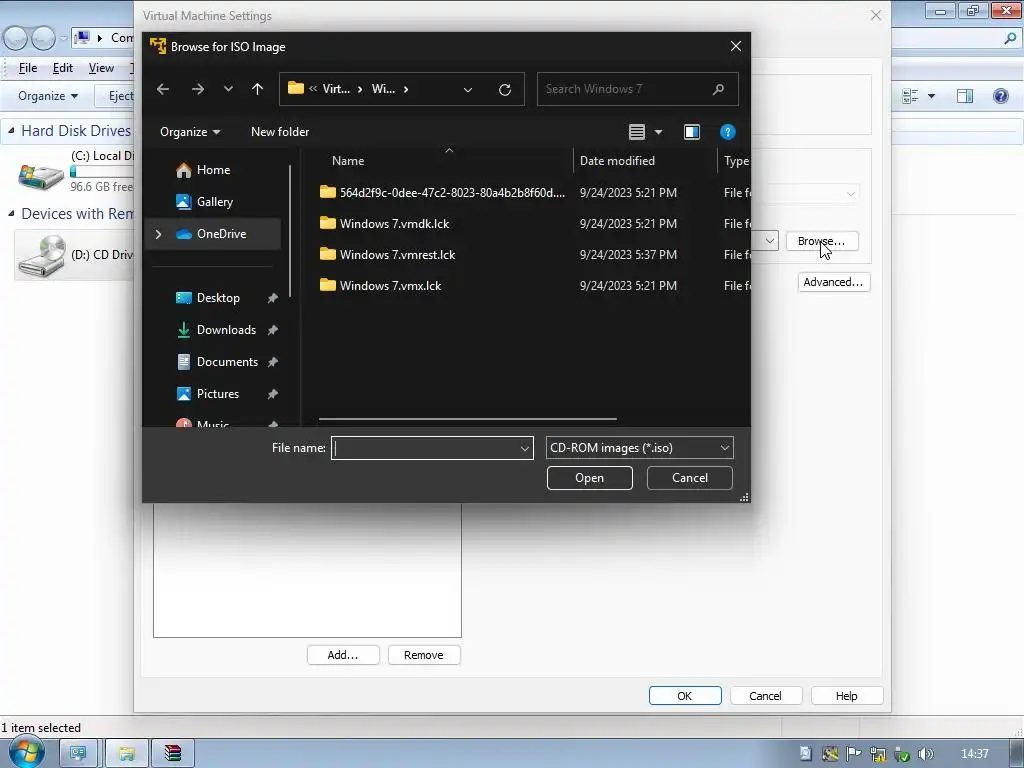Sort by Date modified column
This screenshot has width=1024, height=768.
click(x=617, y=161)
